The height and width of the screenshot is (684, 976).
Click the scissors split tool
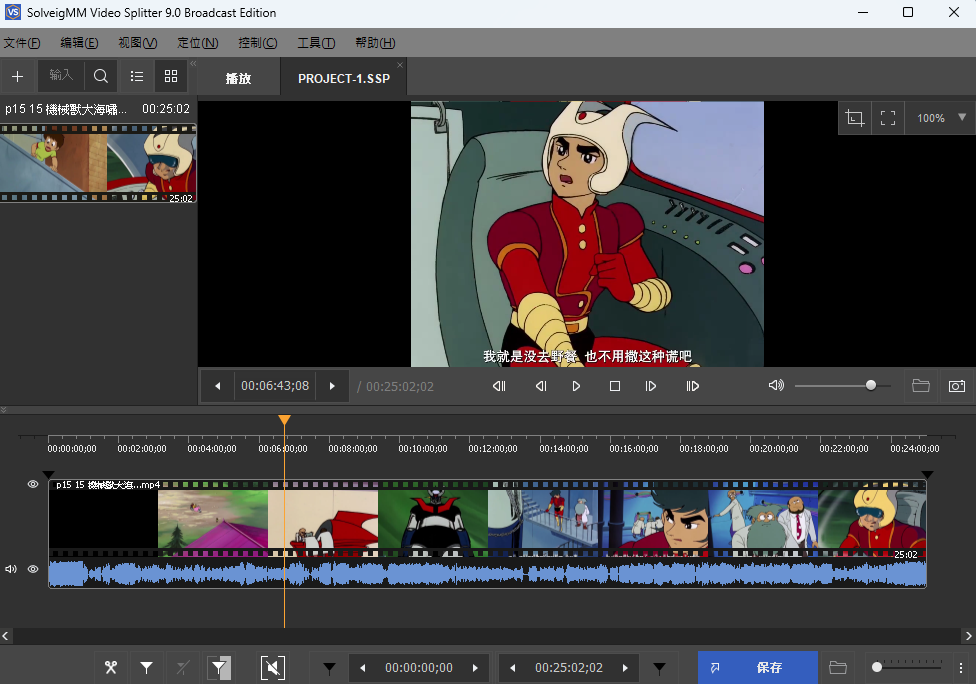click(x=111, y=668)
